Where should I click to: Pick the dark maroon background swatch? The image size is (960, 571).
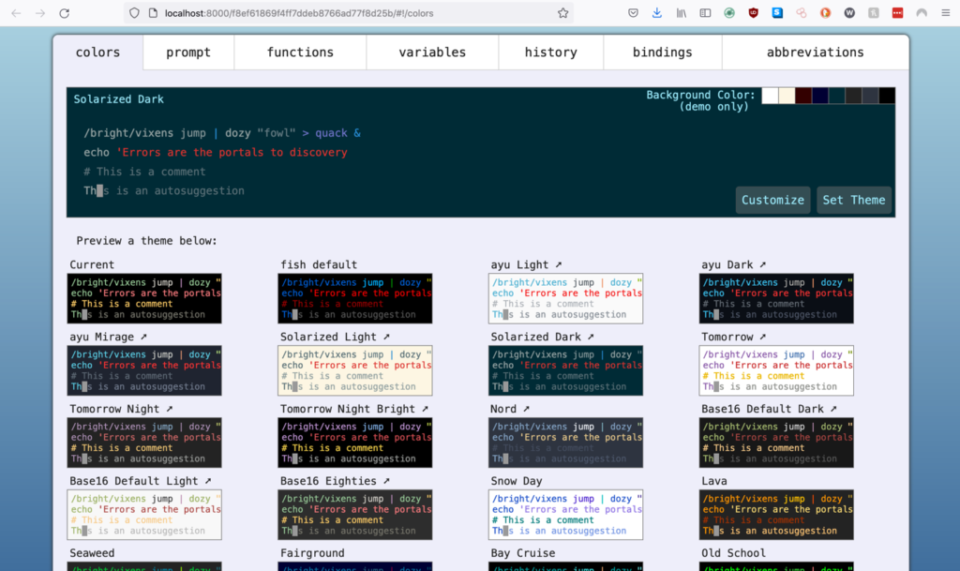click(x=803, y=95)
